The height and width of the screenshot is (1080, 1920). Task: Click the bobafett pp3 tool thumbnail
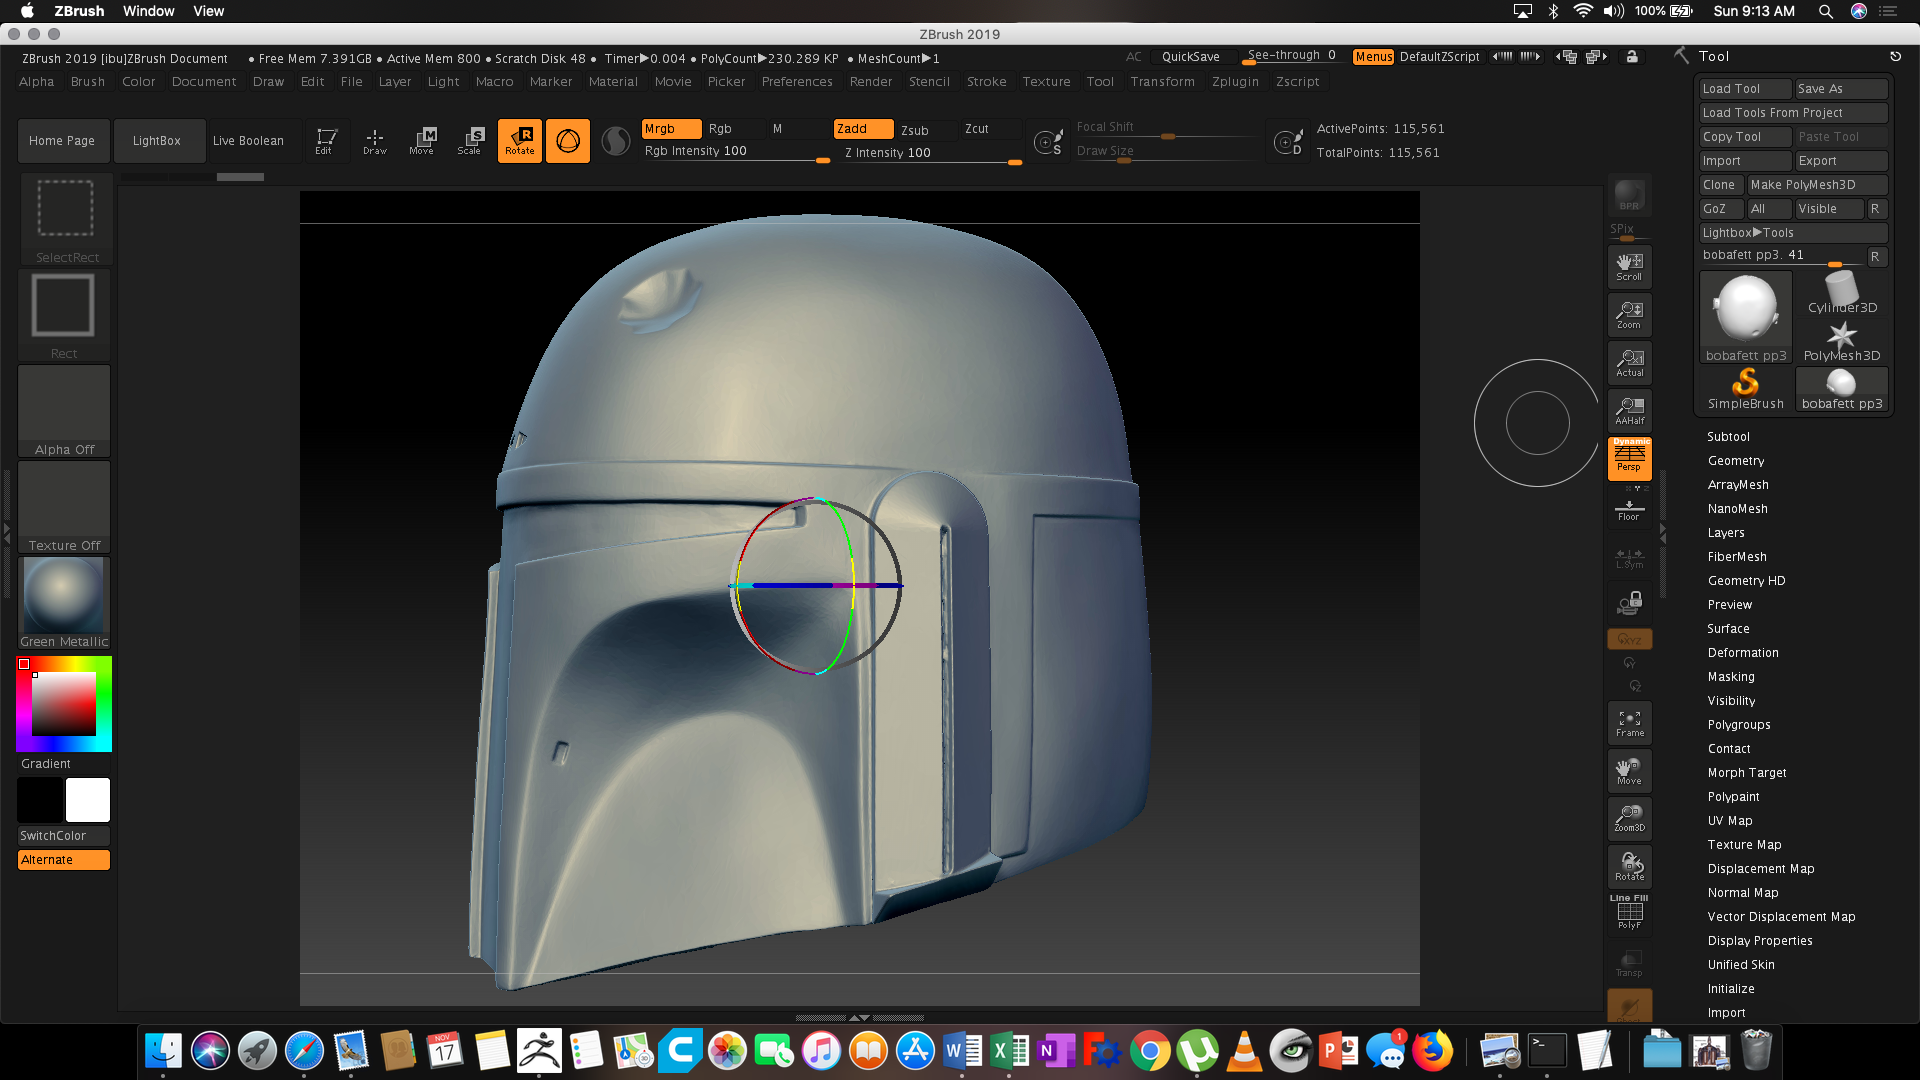pos(1746,317)
